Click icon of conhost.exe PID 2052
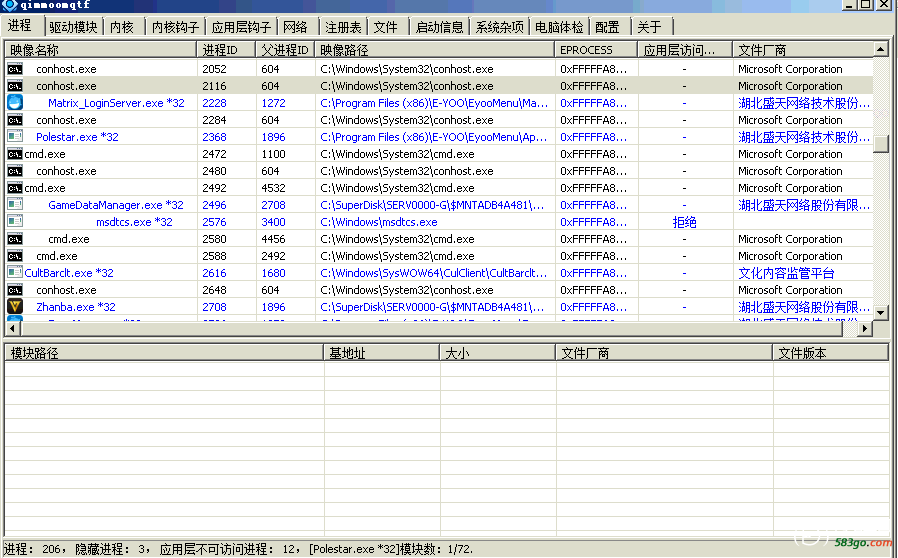This screenshot has width=898, height=558. point(15,69)
